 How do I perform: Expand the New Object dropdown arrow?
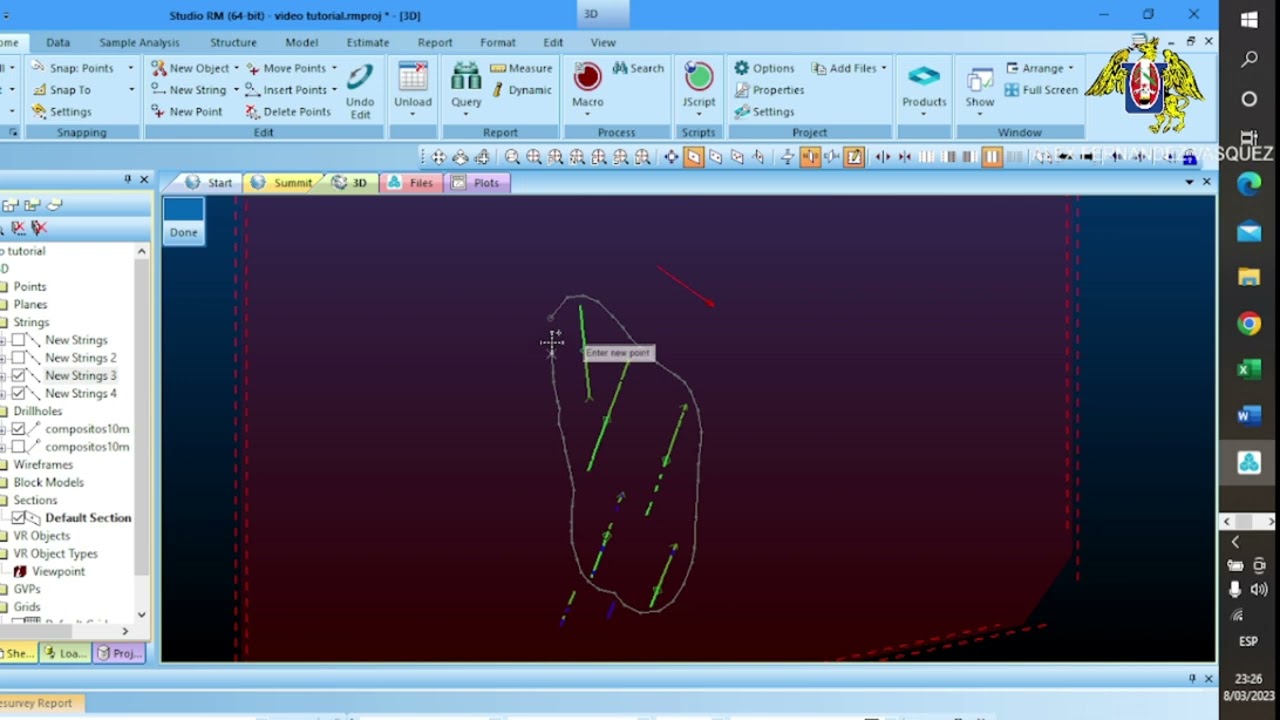[x=237, y=68]
